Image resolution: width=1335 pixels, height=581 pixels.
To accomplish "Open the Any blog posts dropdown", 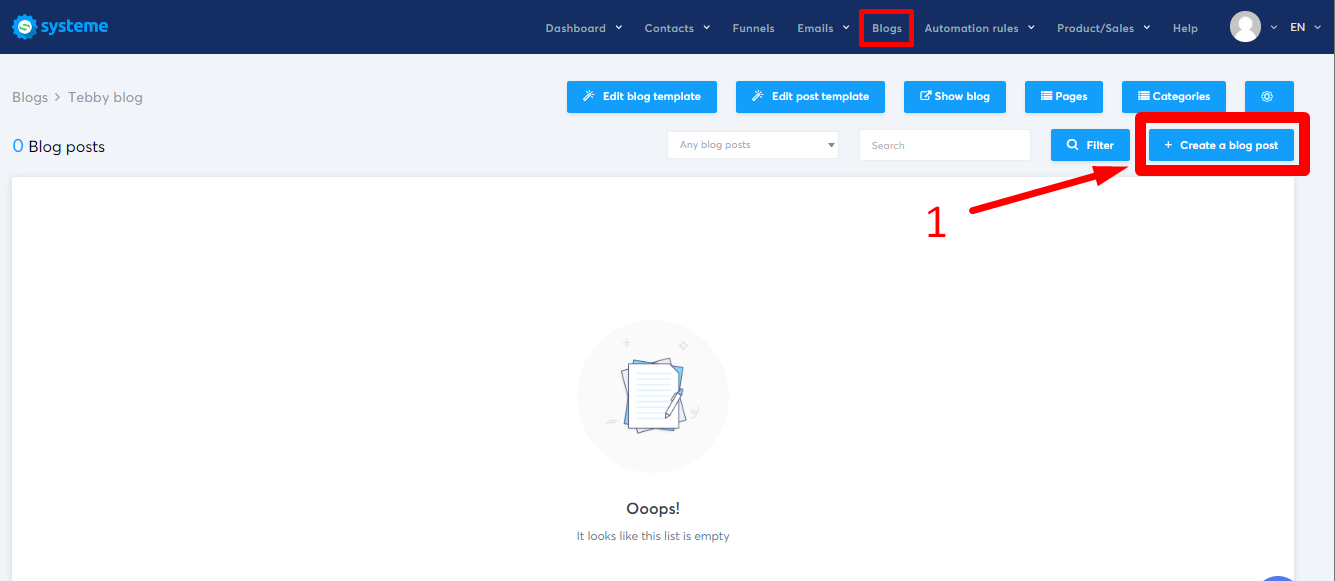I will (x=752, y=144).
